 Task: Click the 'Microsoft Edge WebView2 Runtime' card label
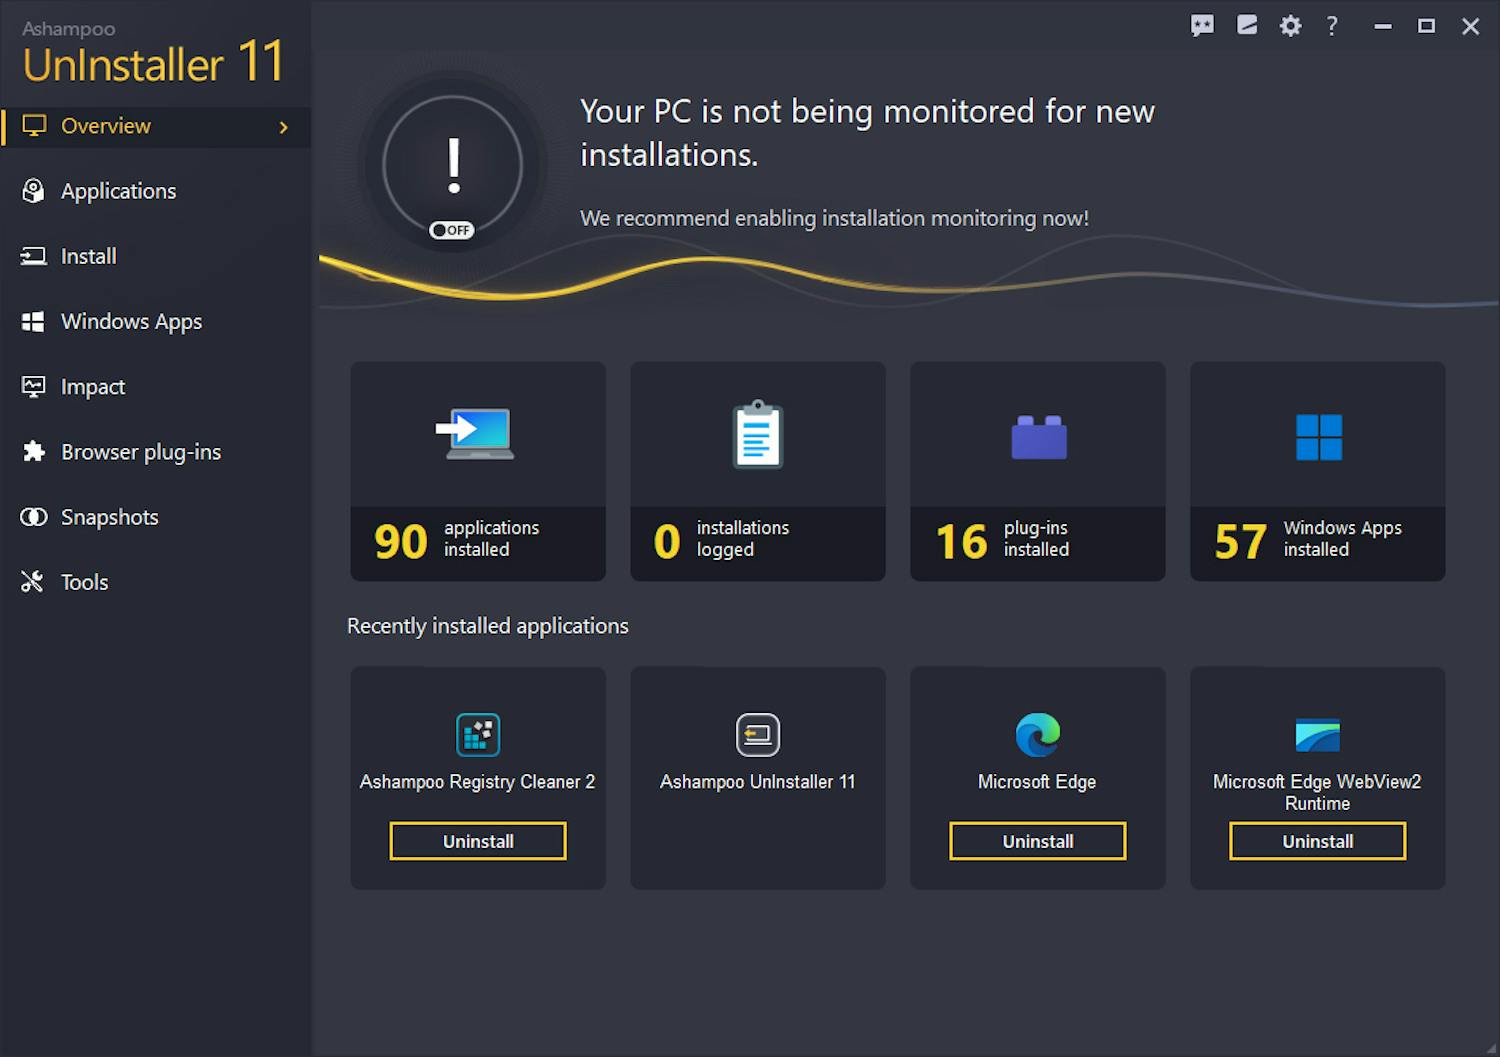(x=1317, y=792)
